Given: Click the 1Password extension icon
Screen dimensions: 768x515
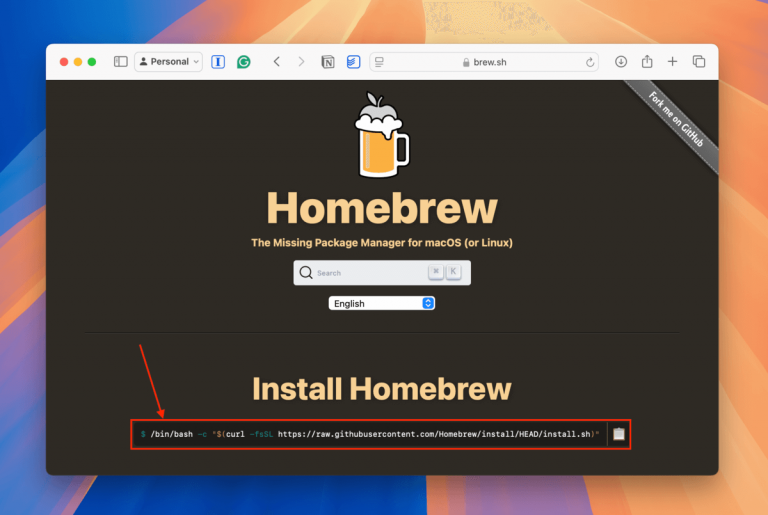Looking at the screenshot, I should coord(218,62).
